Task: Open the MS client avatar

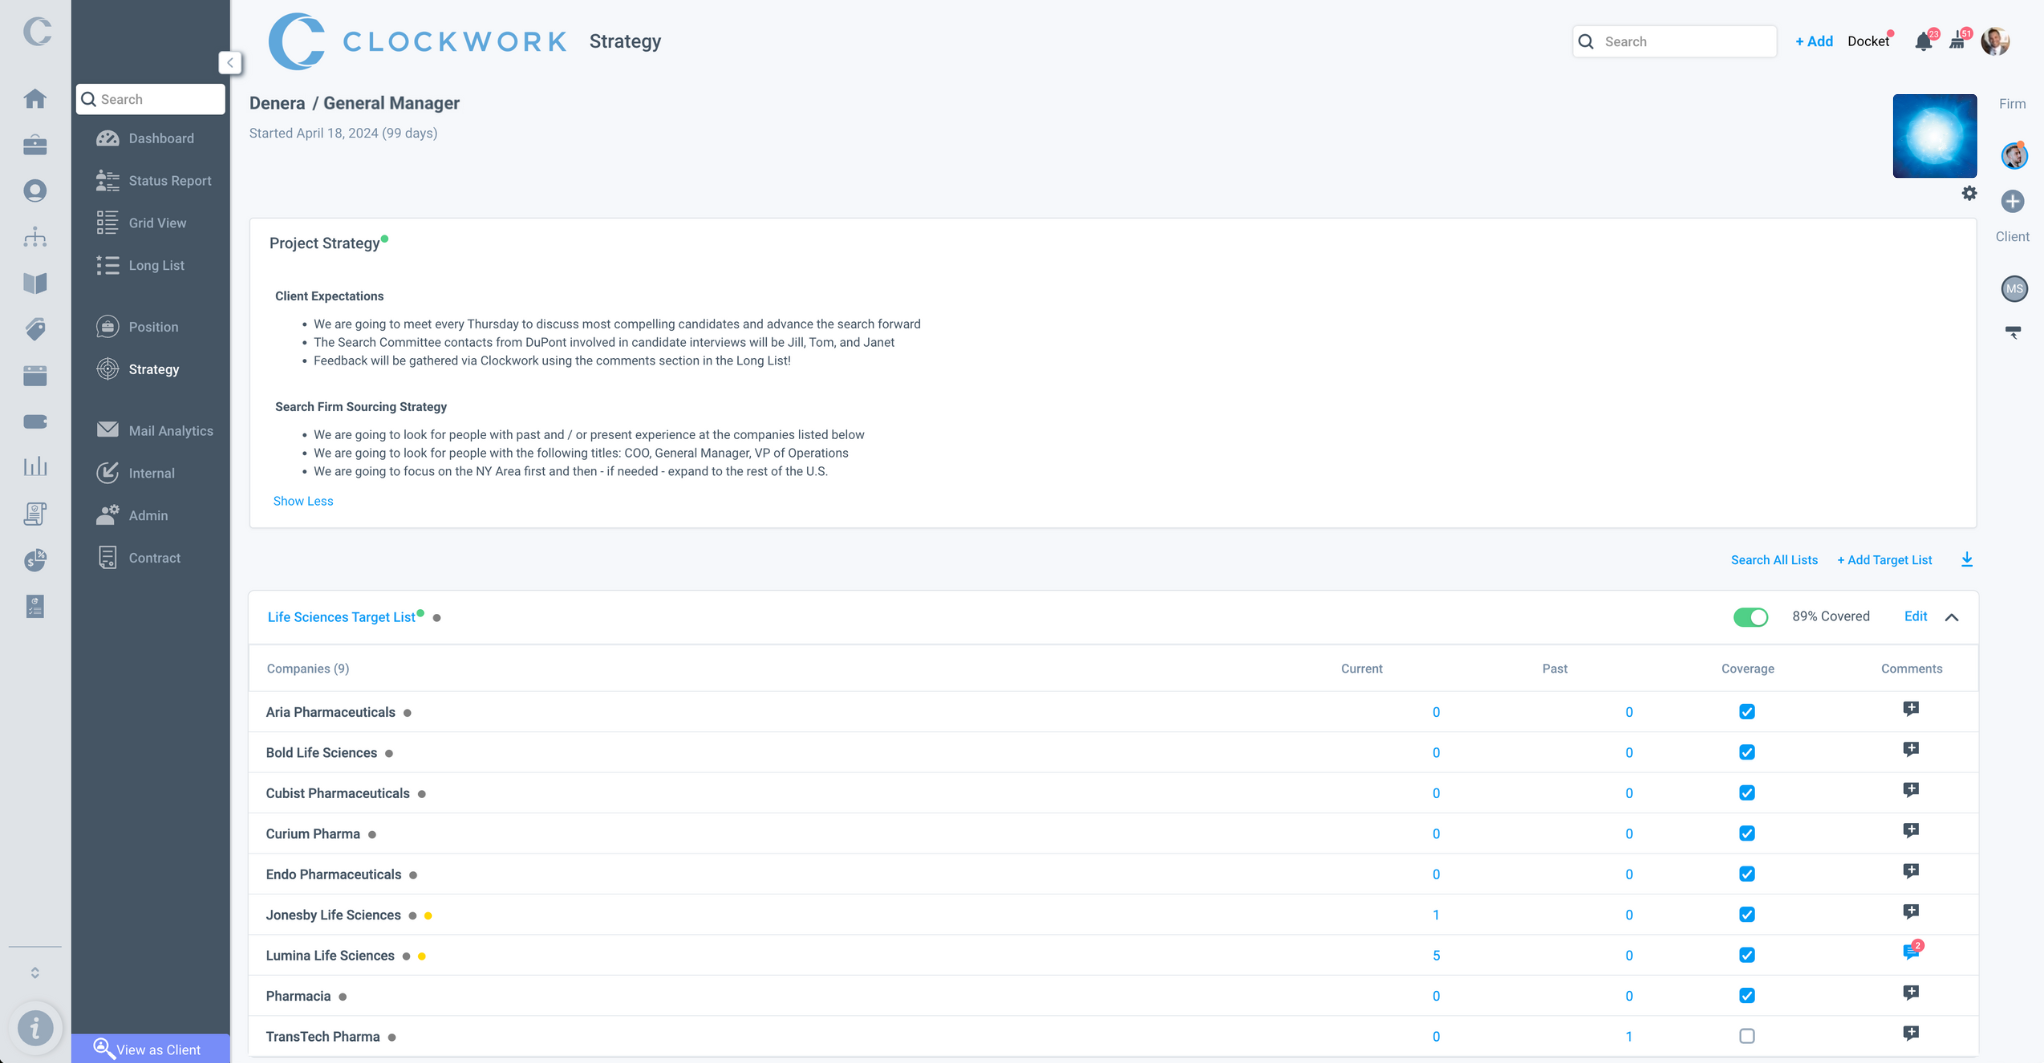Action: pos(2014,289)
